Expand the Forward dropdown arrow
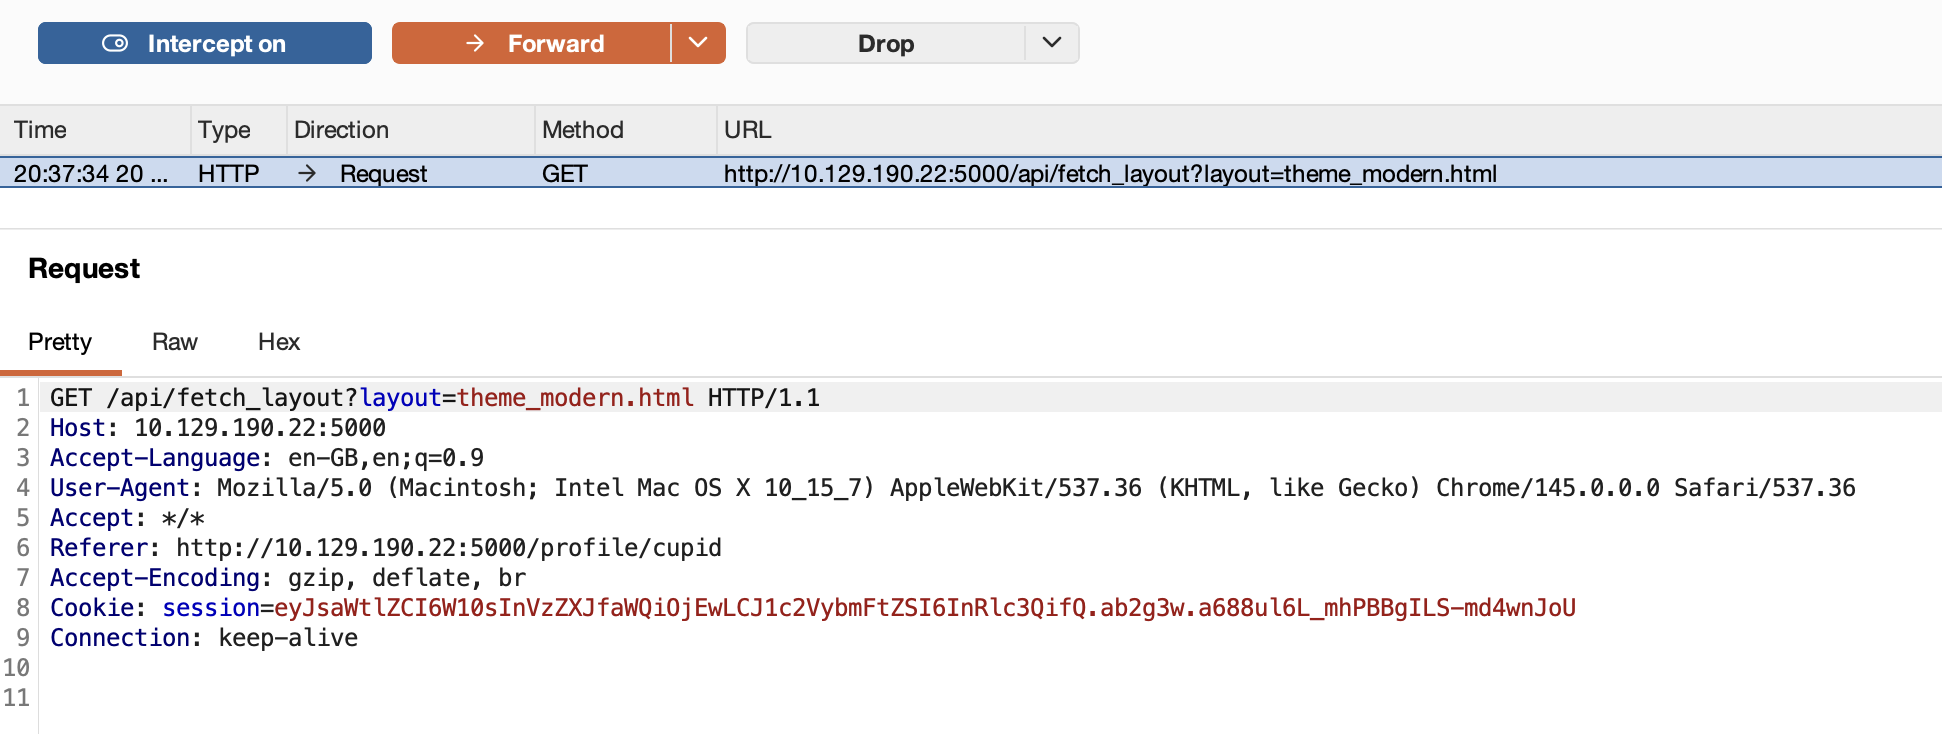This screenshot has height=734, width=1942. click(698, 43)
